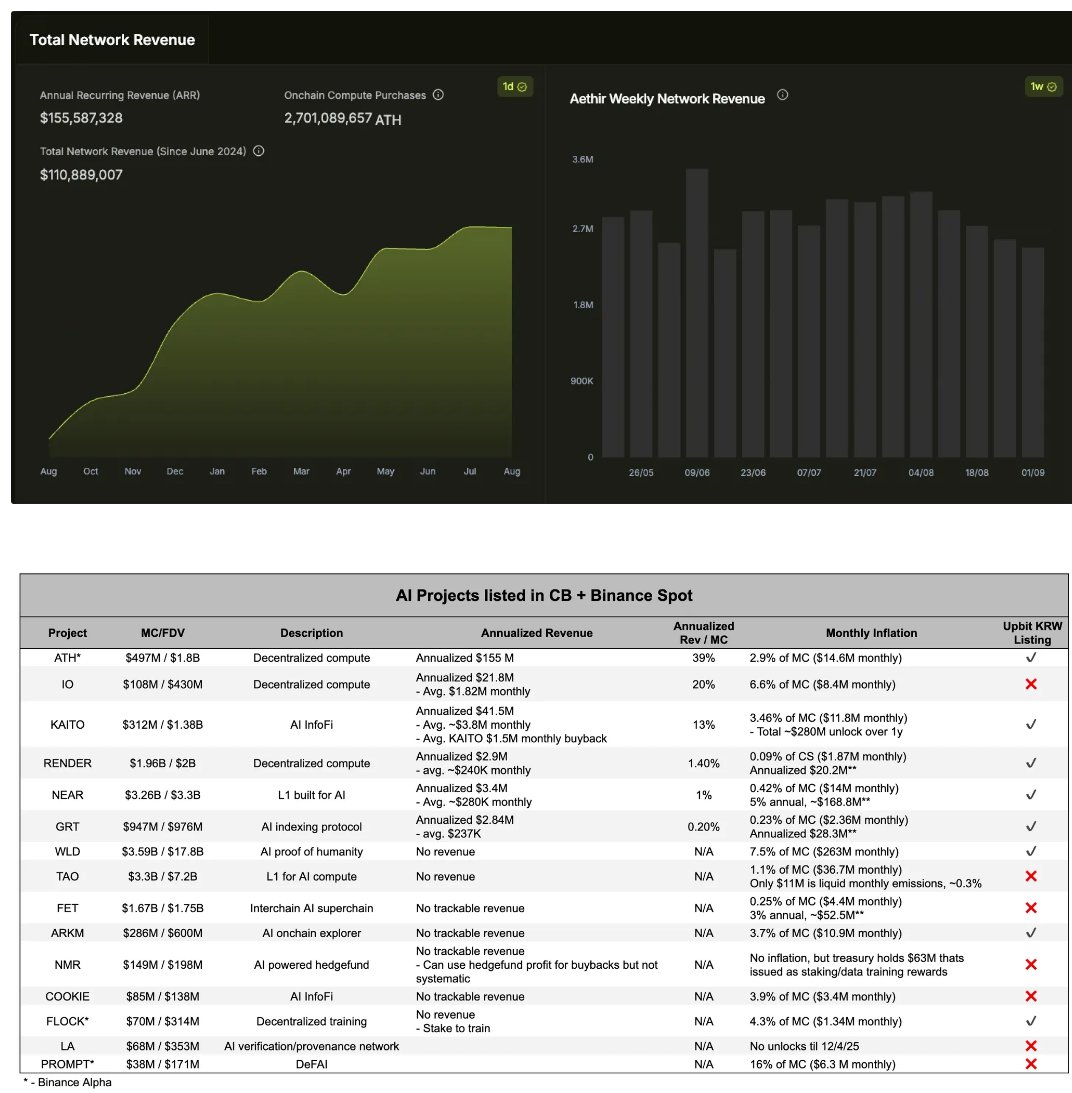The width and height of the screenshot is (1072, 1093).
Task: Click the AI Projects listed in CB + Binance Spot title
Action: coord(544,595)
